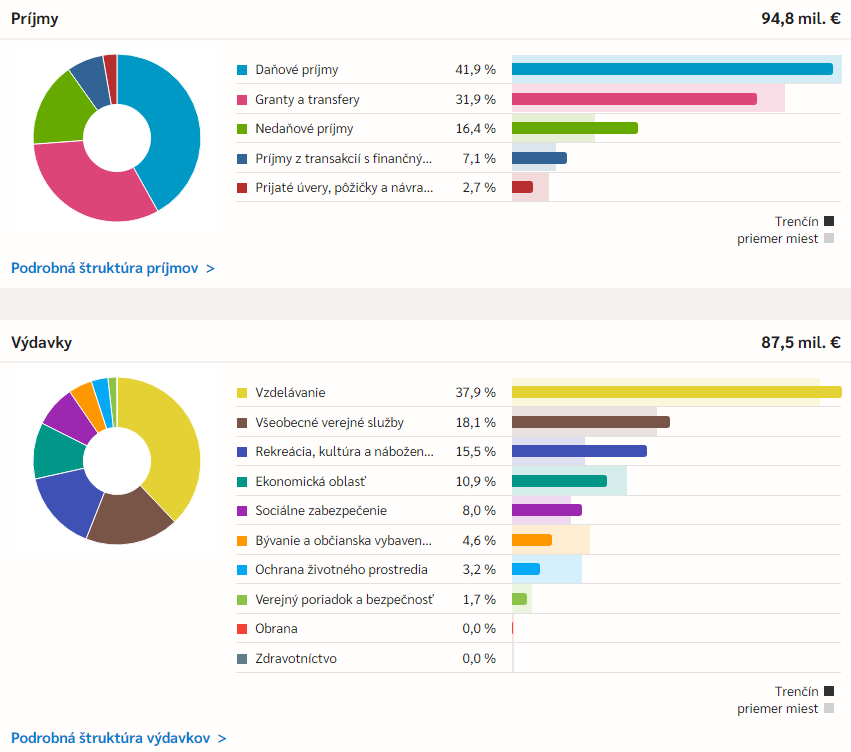Click the Daňové príjmy 41,9 % bar
The width and height of the screenshot is (851, 752).
pos(672,69)
